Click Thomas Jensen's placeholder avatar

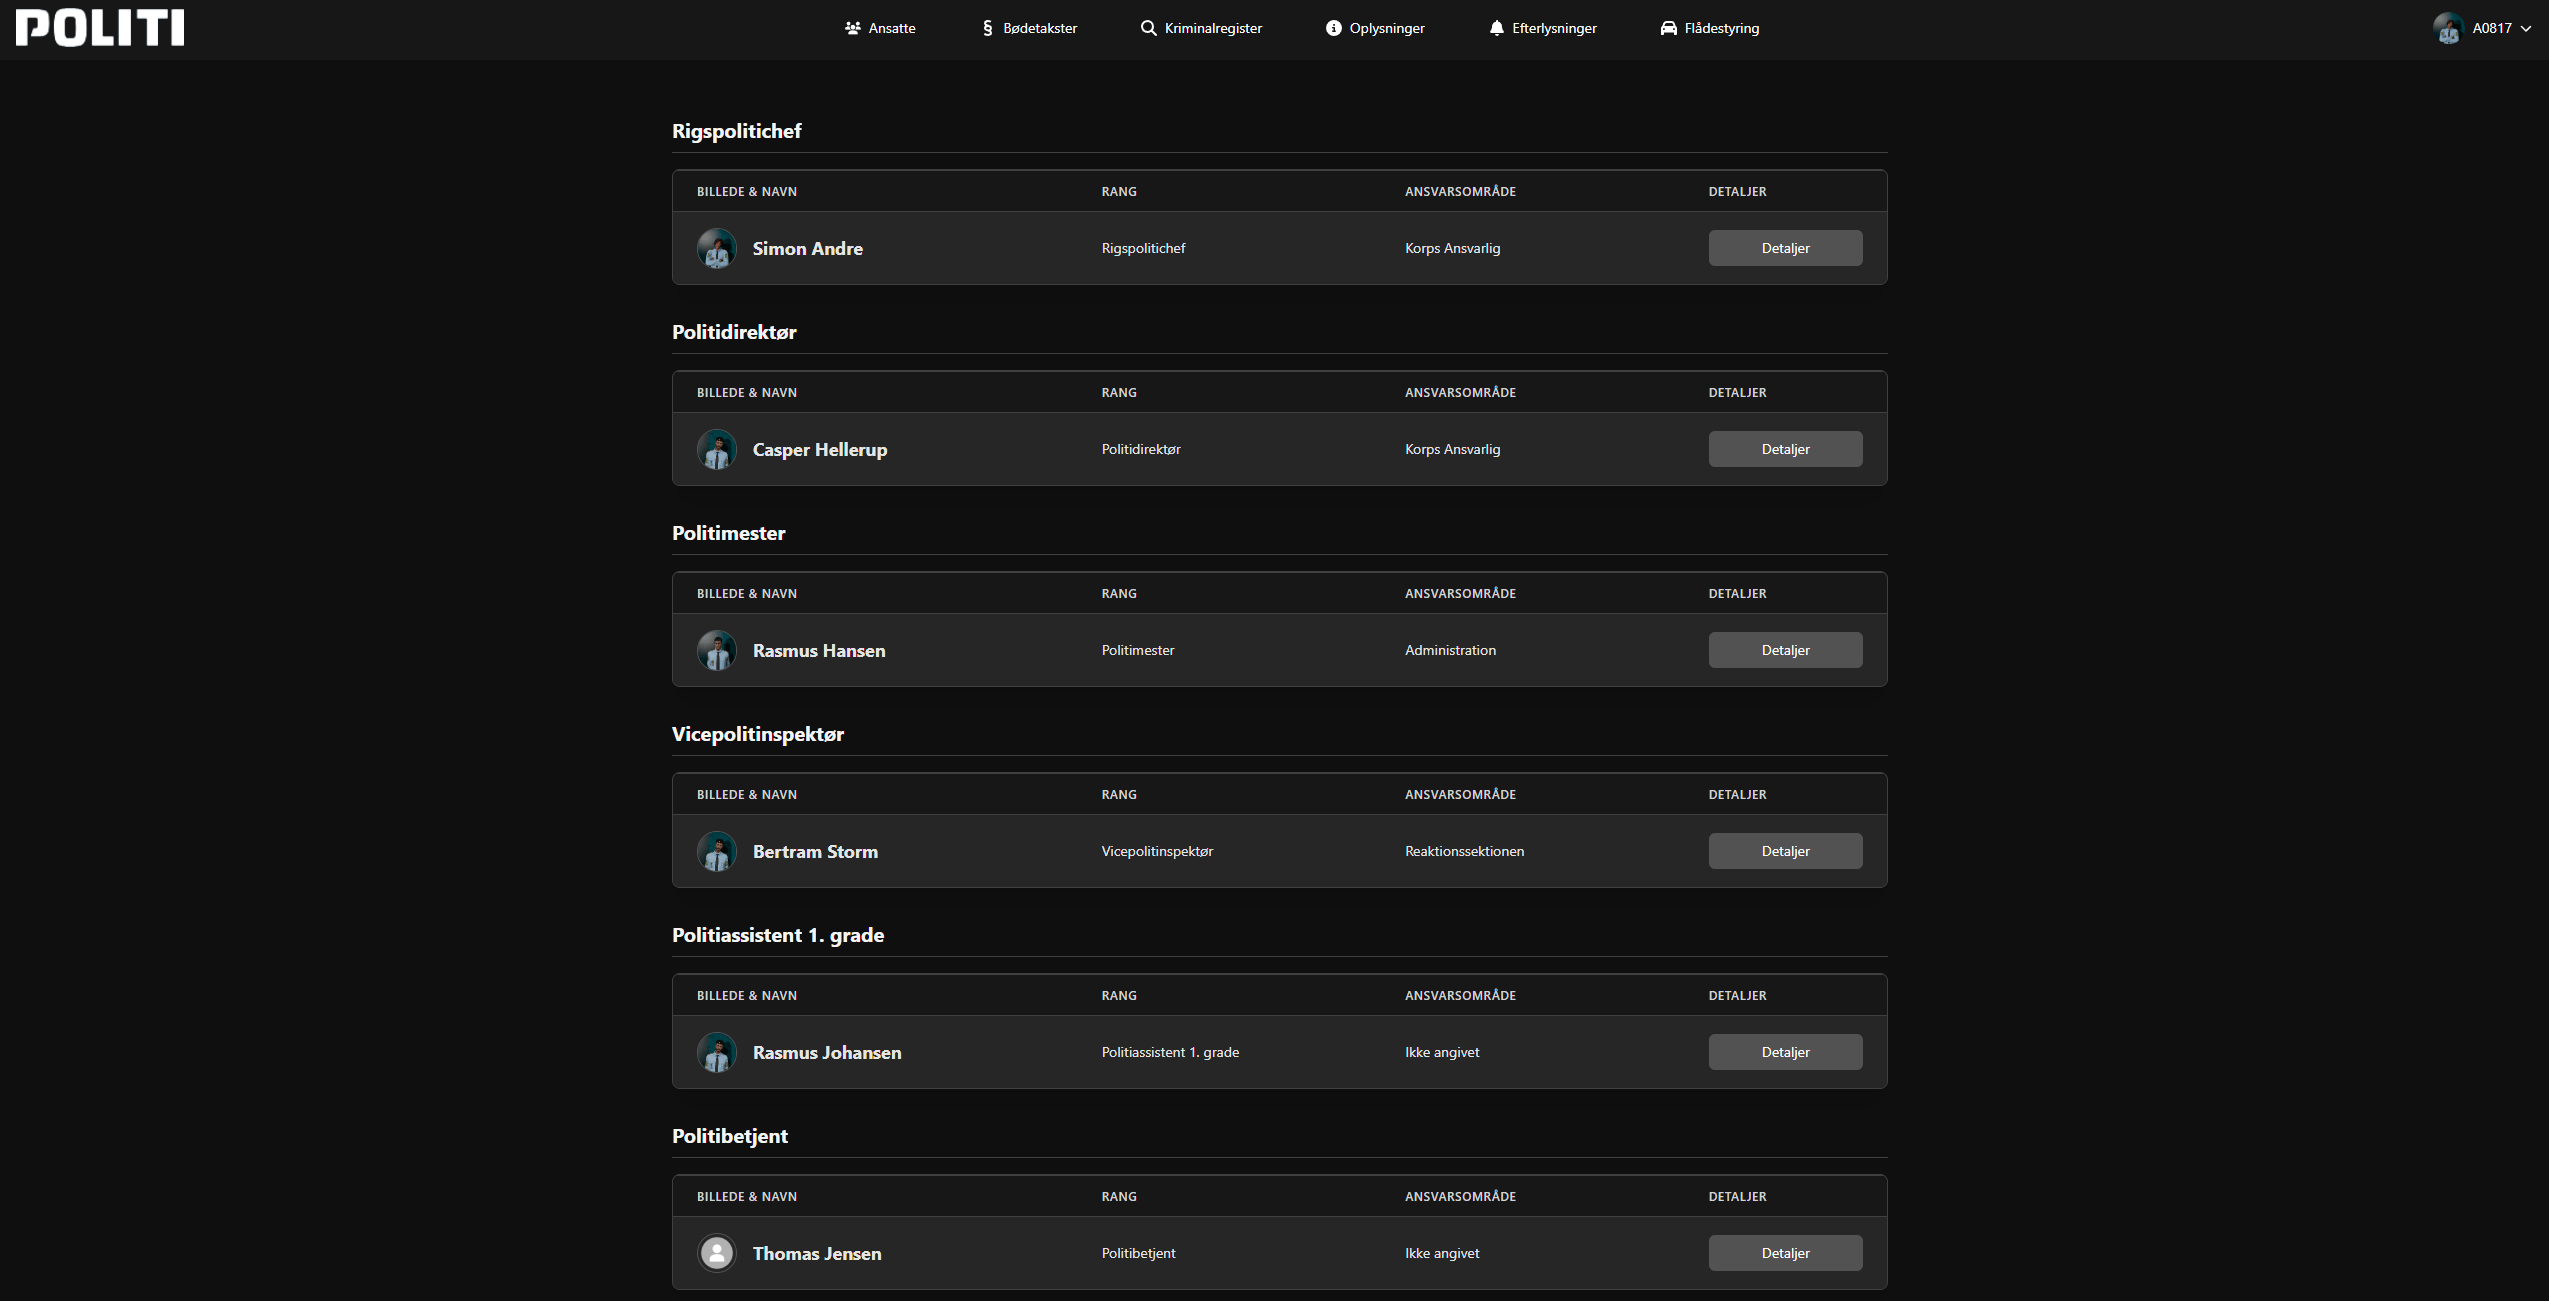click(x=716, y=1253)
